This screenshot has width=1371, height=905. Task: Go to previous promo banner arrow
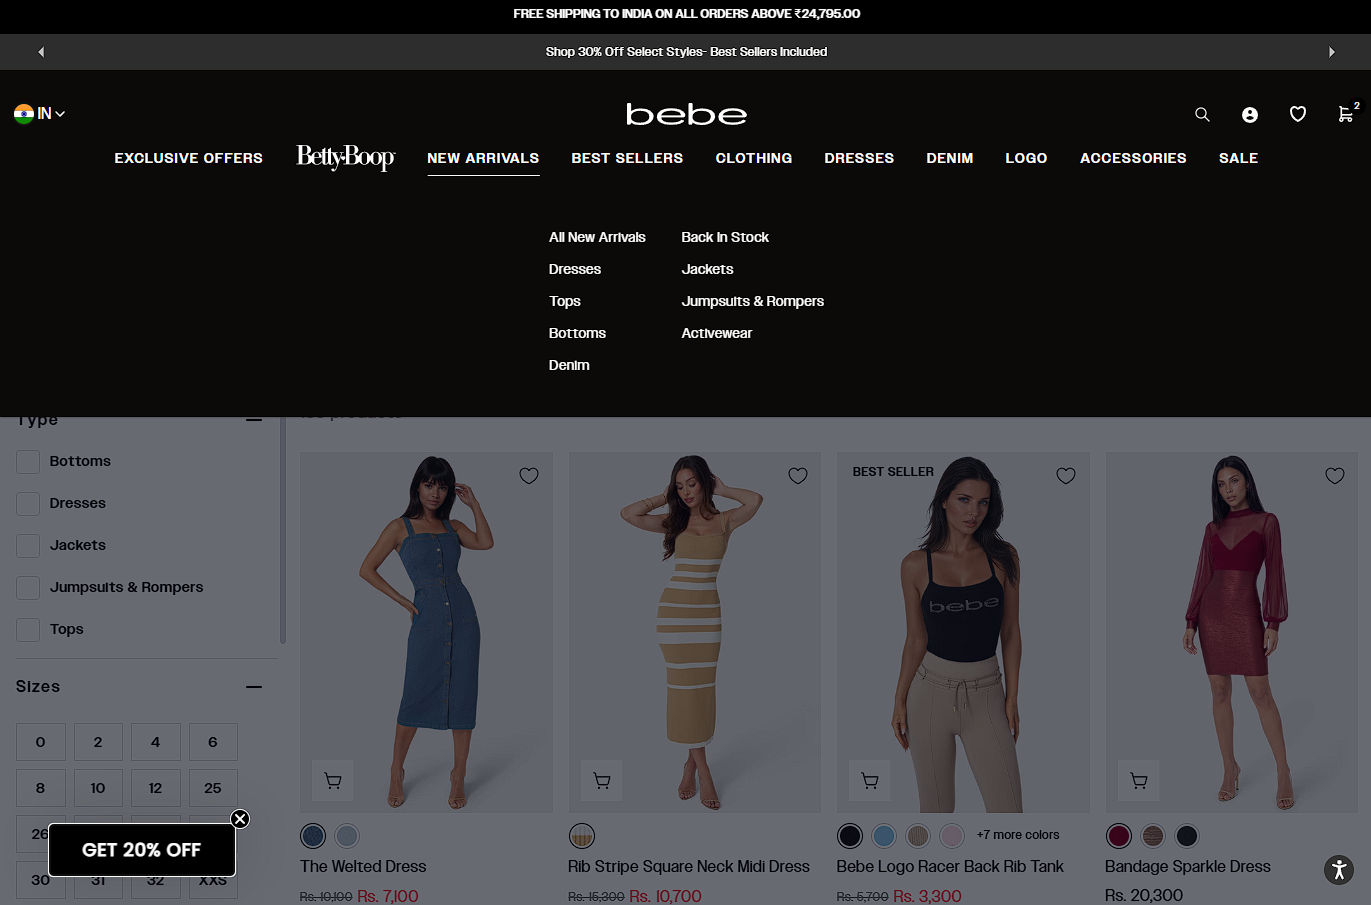[41, 52]
